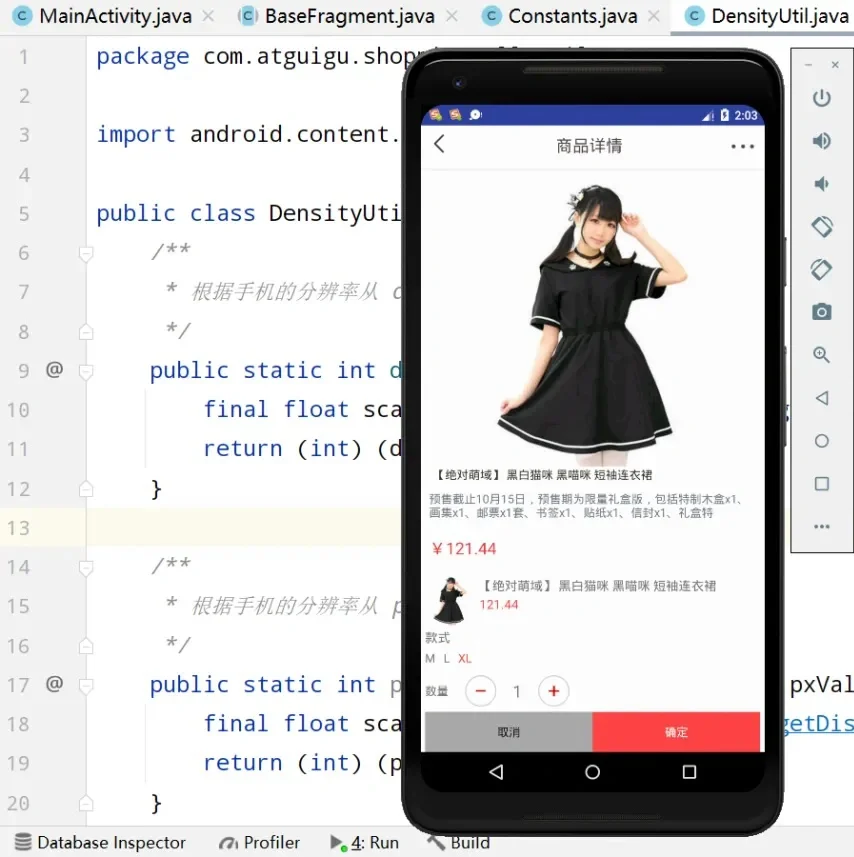The image size is (854, 857).
Task: Open extended controls via the ellipsis icon
Action: coord(821,525)
